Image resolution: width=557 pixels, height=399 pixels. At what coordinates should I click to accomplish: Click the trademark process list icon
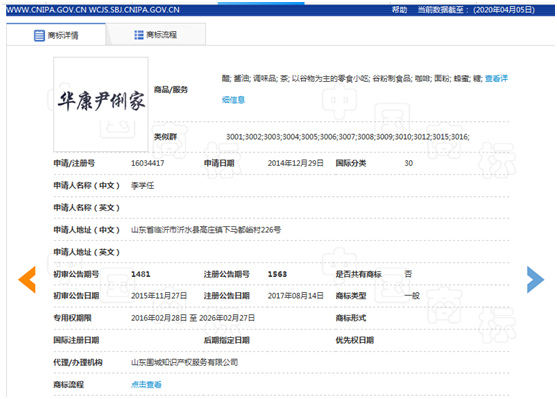point(139,35)
